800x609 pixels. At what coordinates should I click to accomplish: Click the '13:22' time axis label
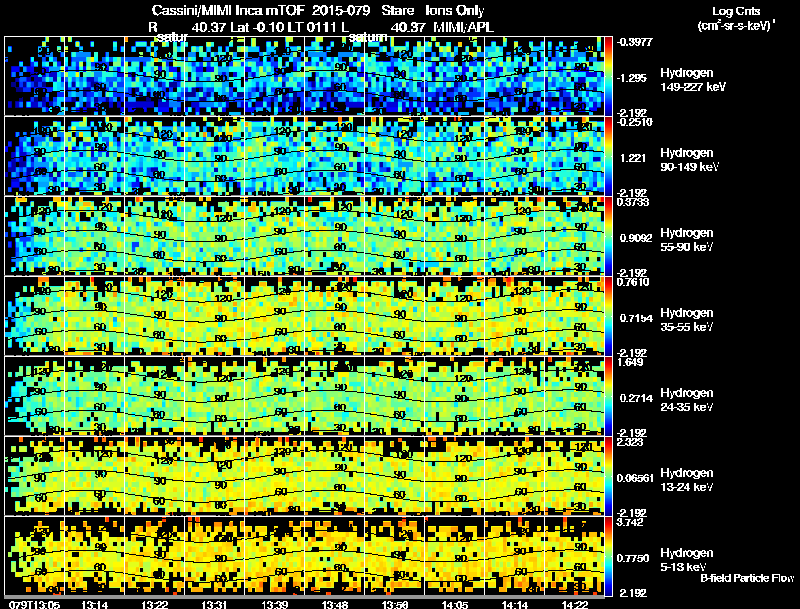click(x=155, y=604)
